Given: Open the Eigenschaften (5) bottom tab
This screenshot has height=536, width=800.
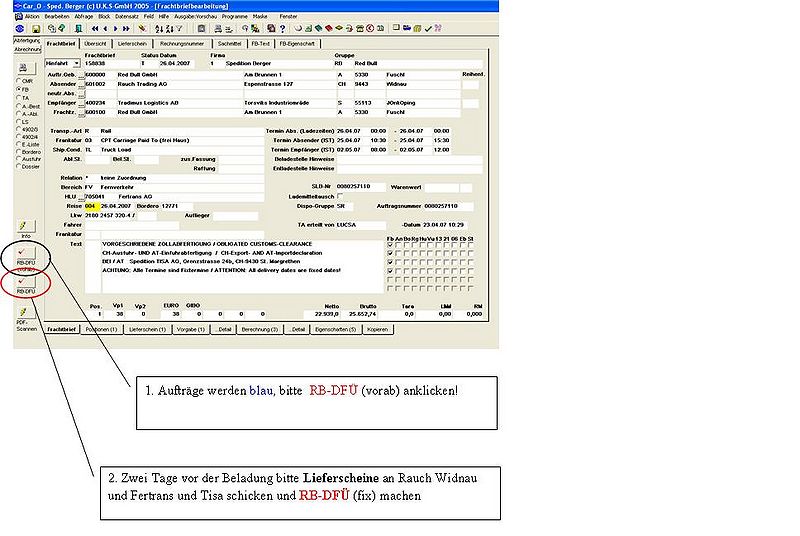Looking at the screenshot, I should click(x=335, y=329).
